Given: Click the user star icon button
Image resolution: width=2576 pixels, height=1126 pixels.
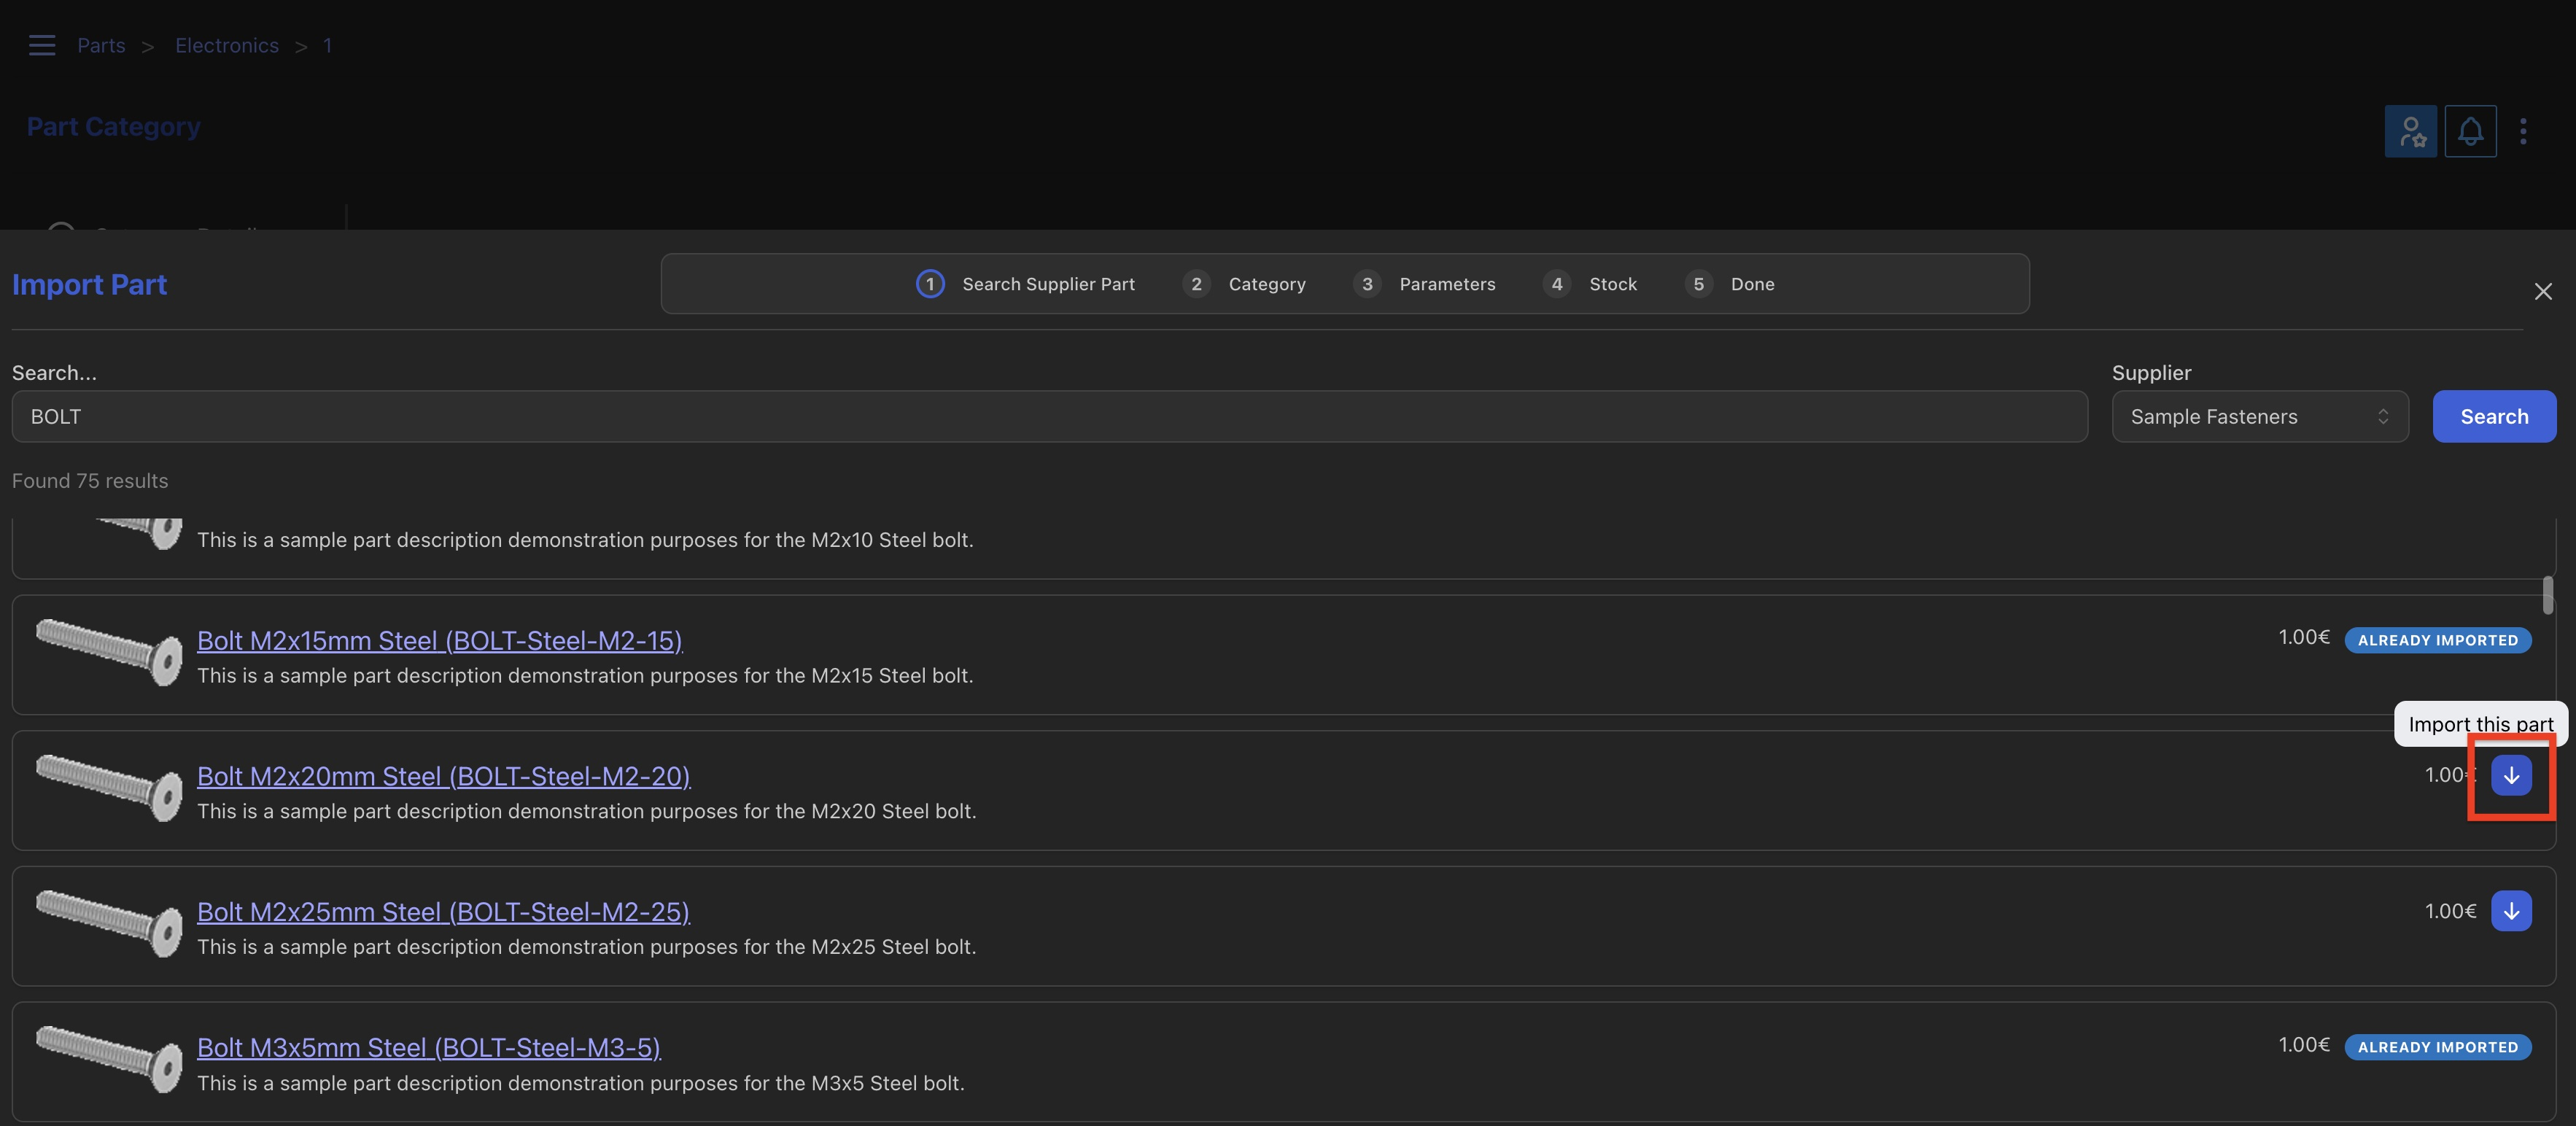Looking at the screenshot, I should tap(2410, 131).
